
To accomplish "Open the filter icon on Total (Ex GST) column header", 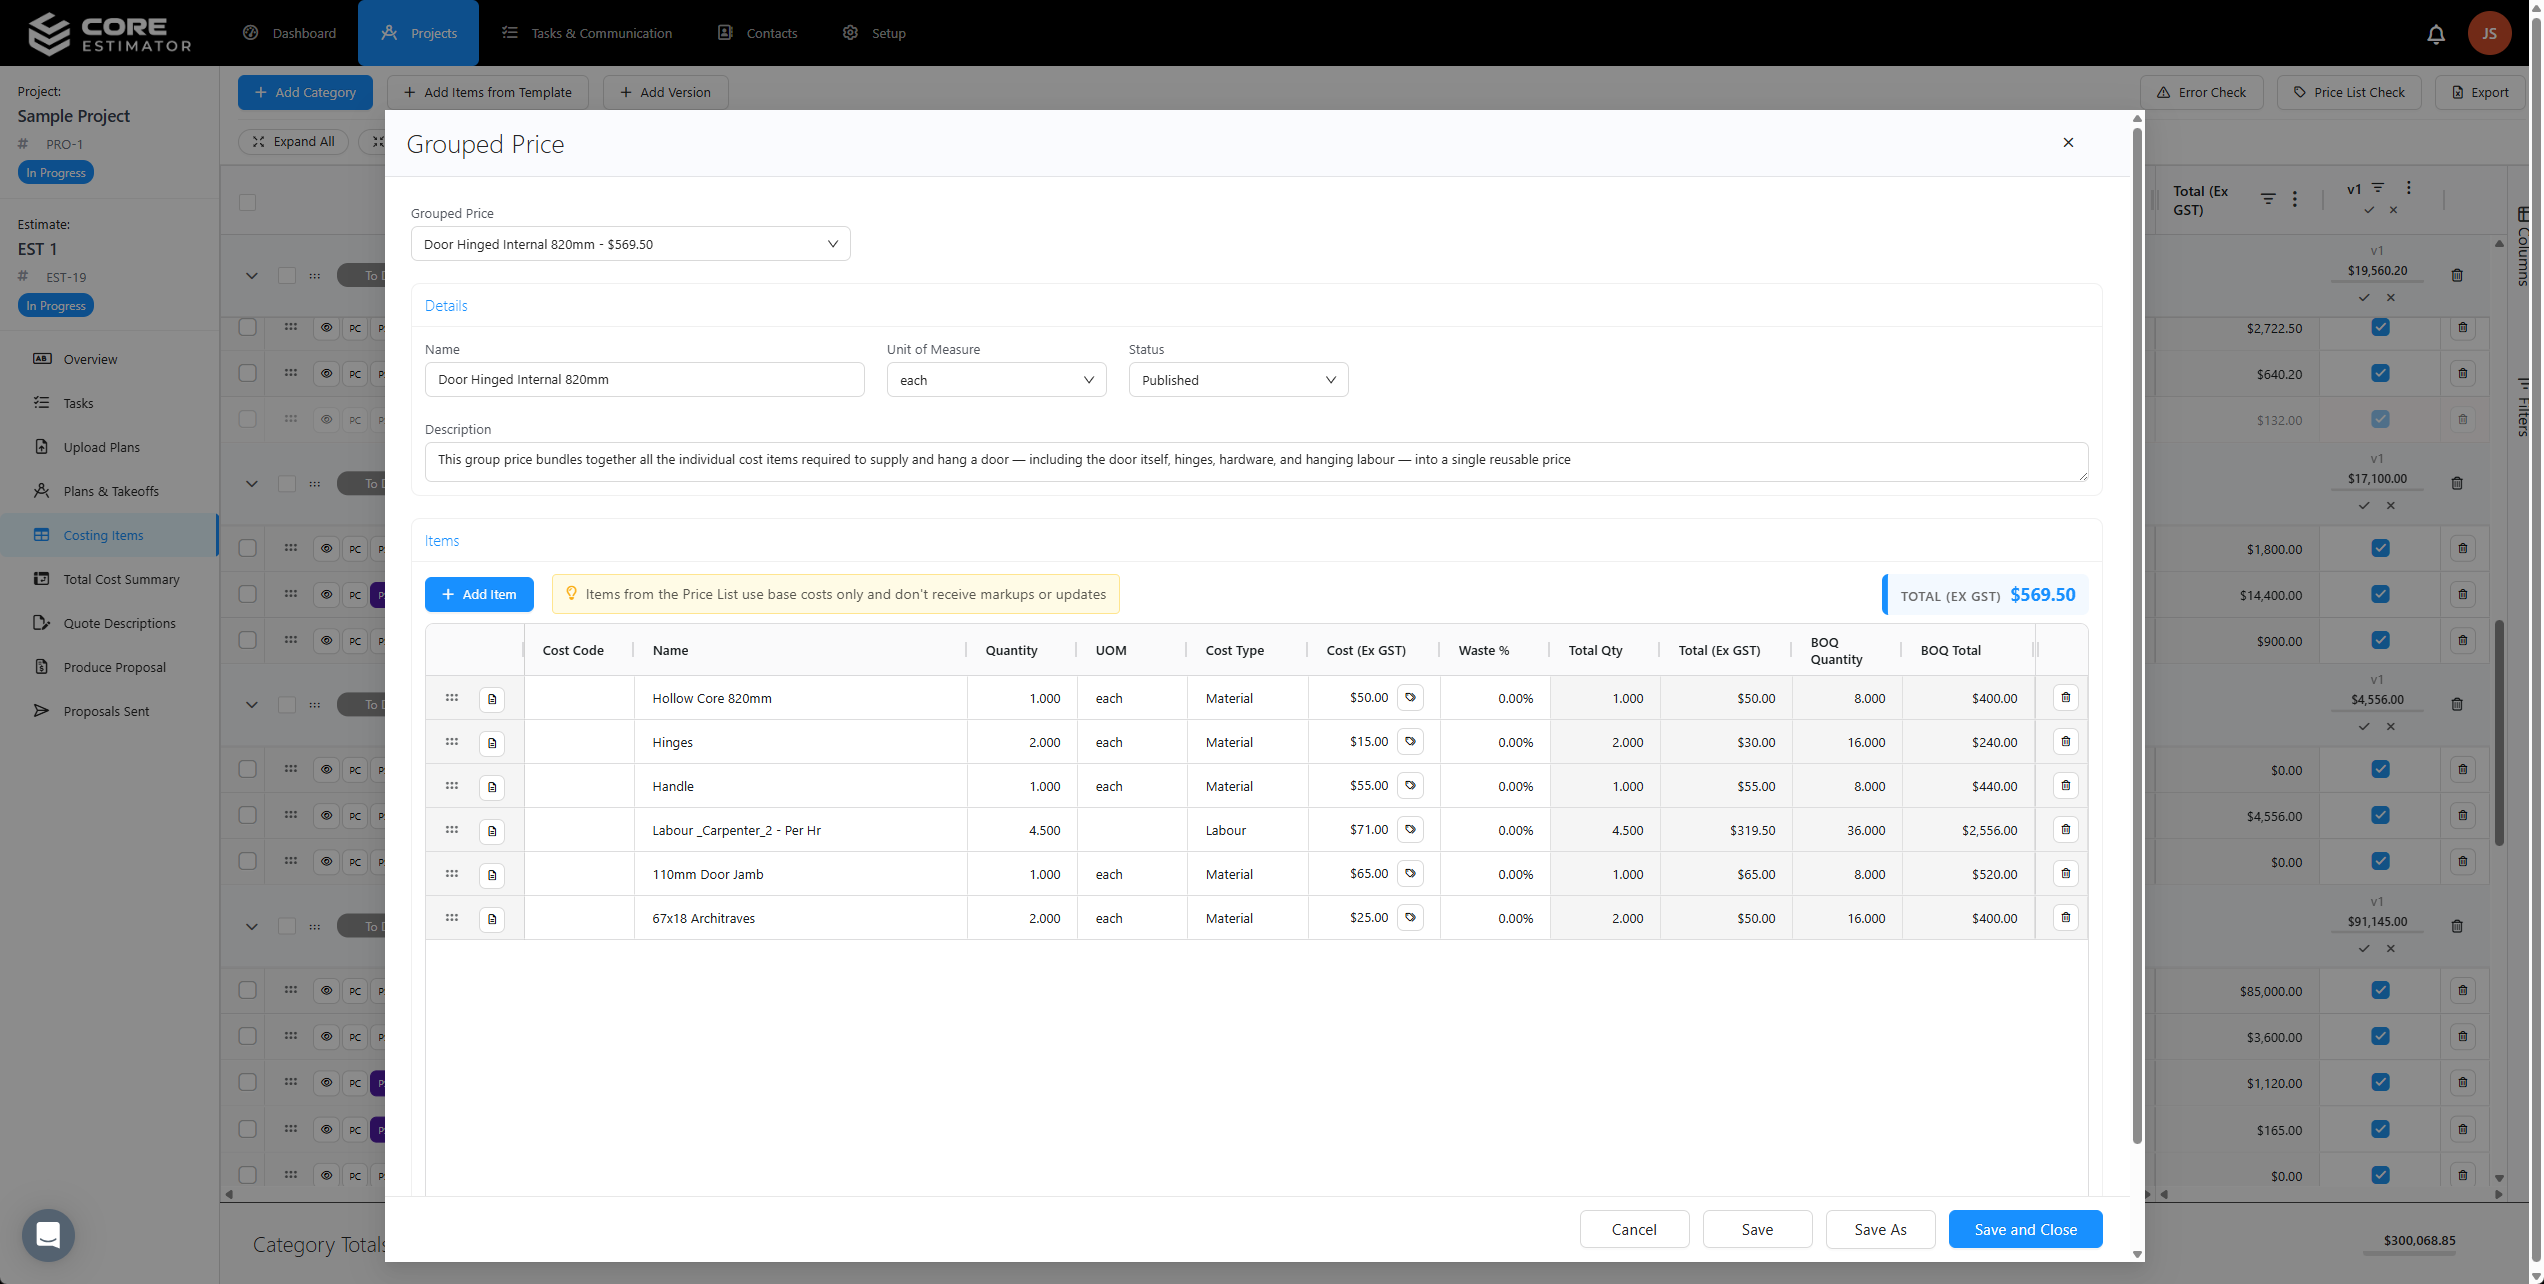I will coord(2267,198).
